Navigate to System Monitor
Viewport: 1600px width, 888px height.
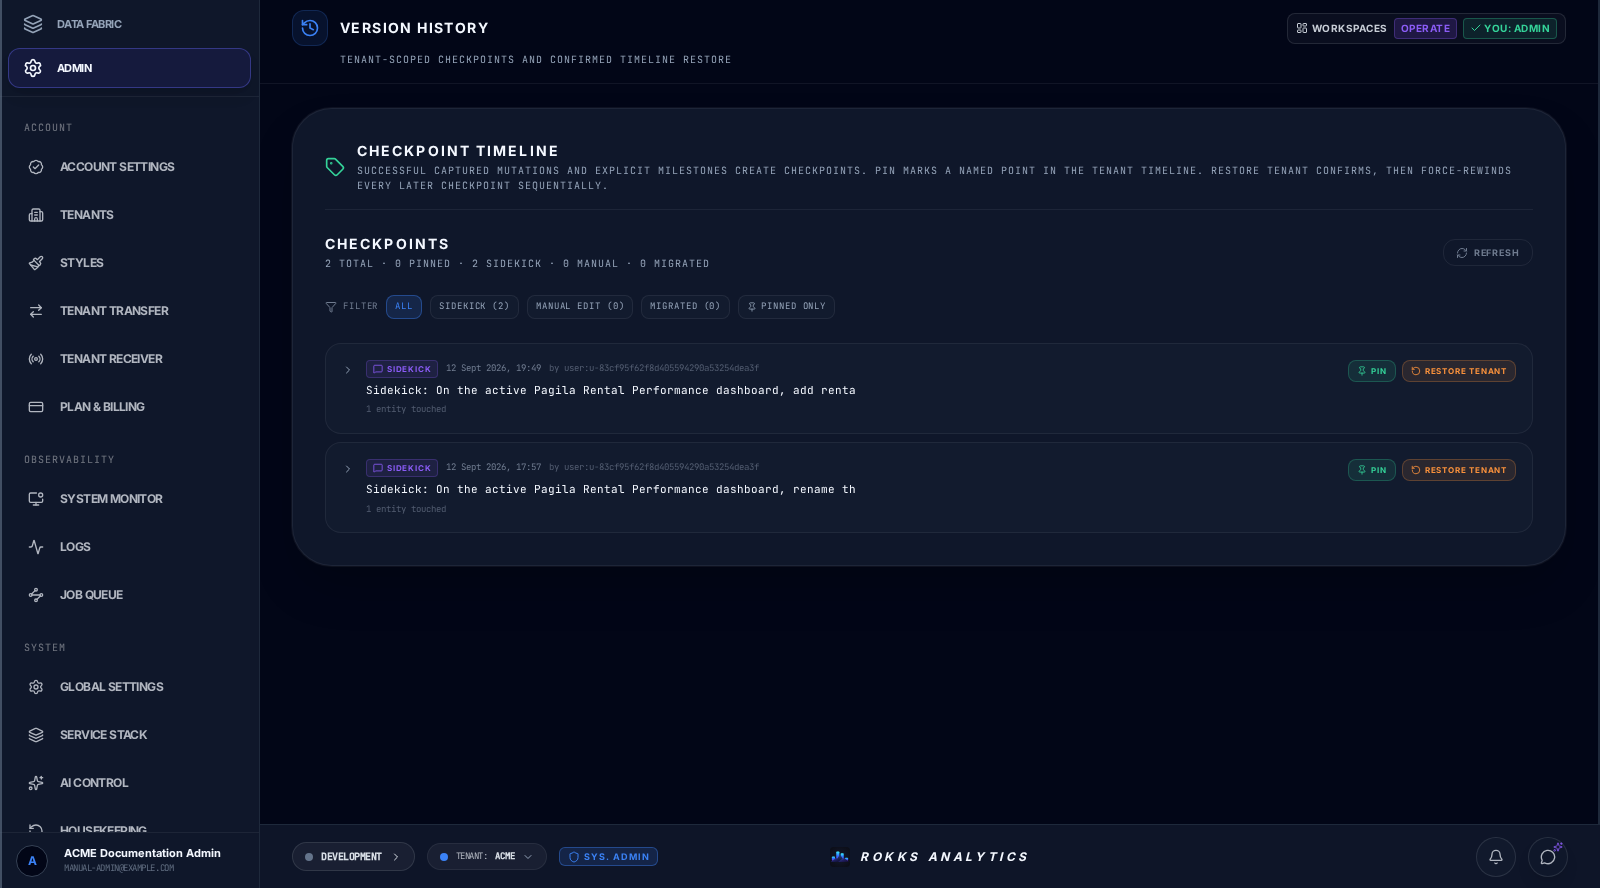pyautogui.click(x=129, y=499)
